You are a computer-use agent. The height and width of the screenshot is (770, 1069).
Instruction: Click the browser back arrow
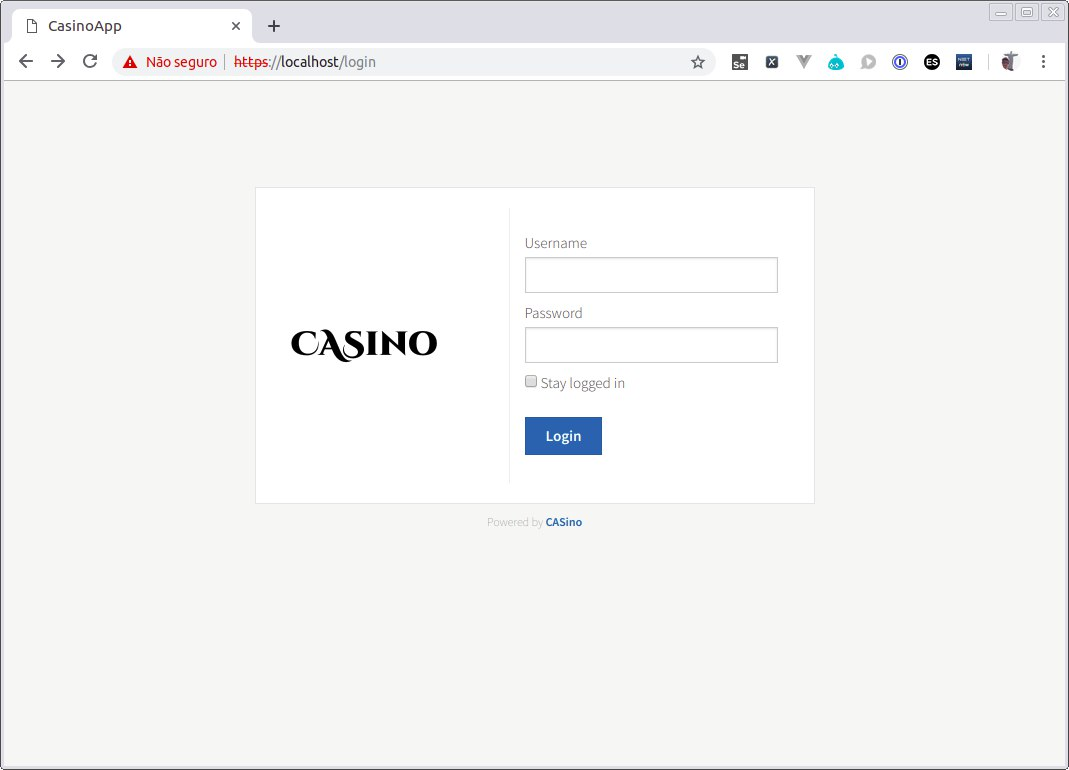click(x=26, y=62)
